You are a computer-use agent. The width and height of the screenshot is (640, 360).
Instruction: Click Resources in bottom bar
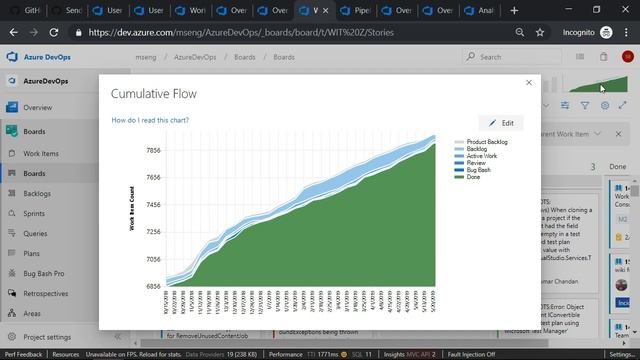point(65,354)
